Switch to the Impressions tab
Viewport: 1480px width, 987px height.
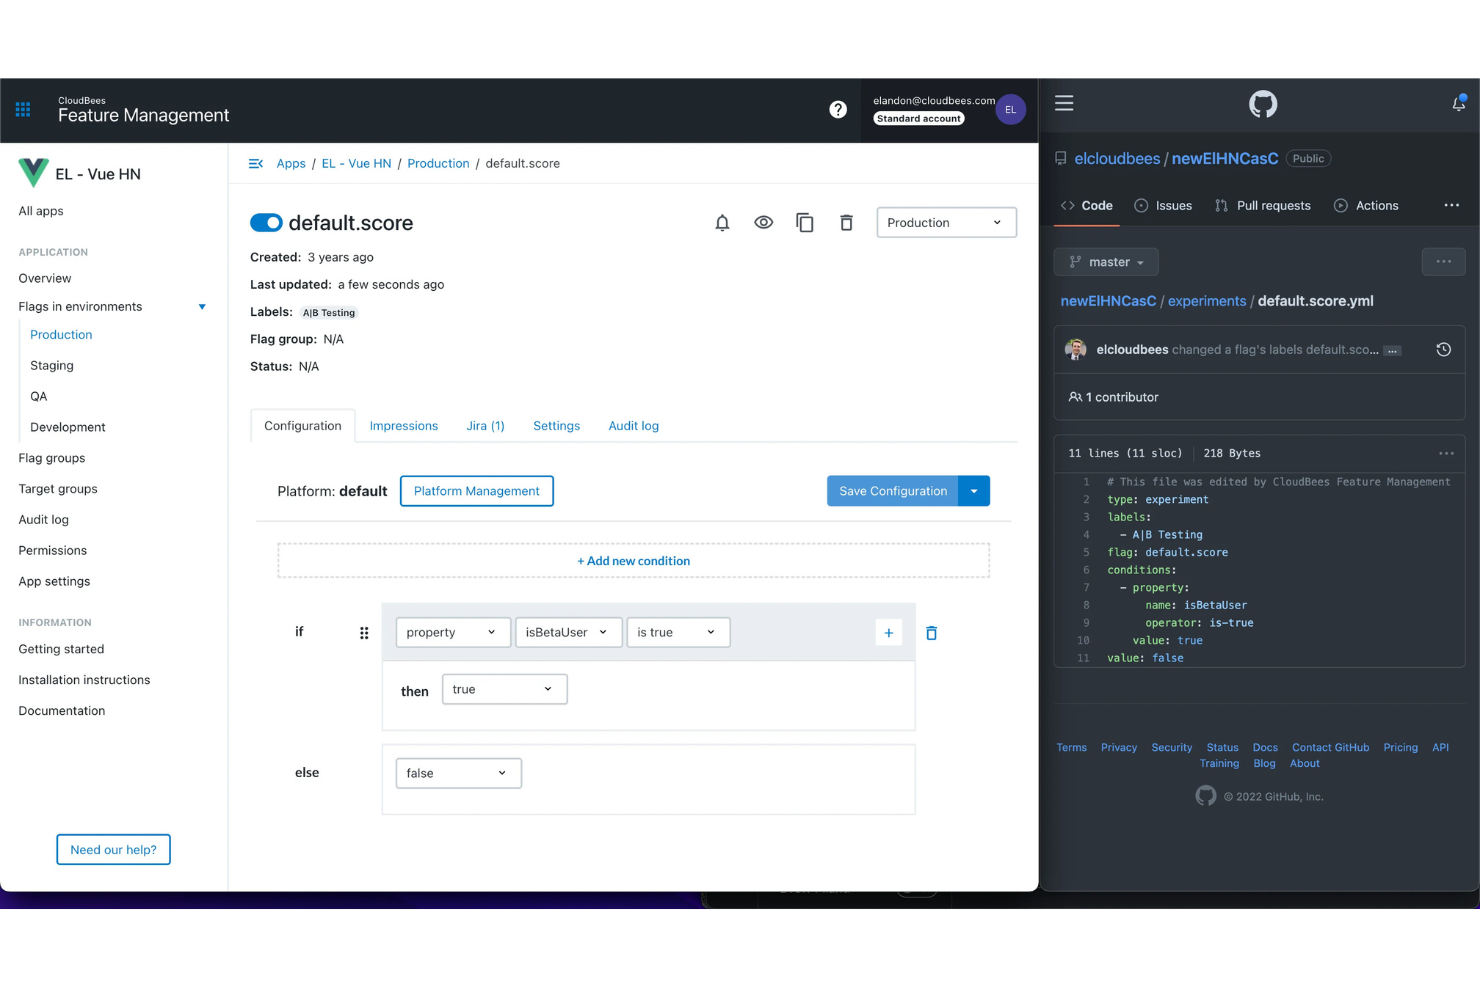coord(404,425)
